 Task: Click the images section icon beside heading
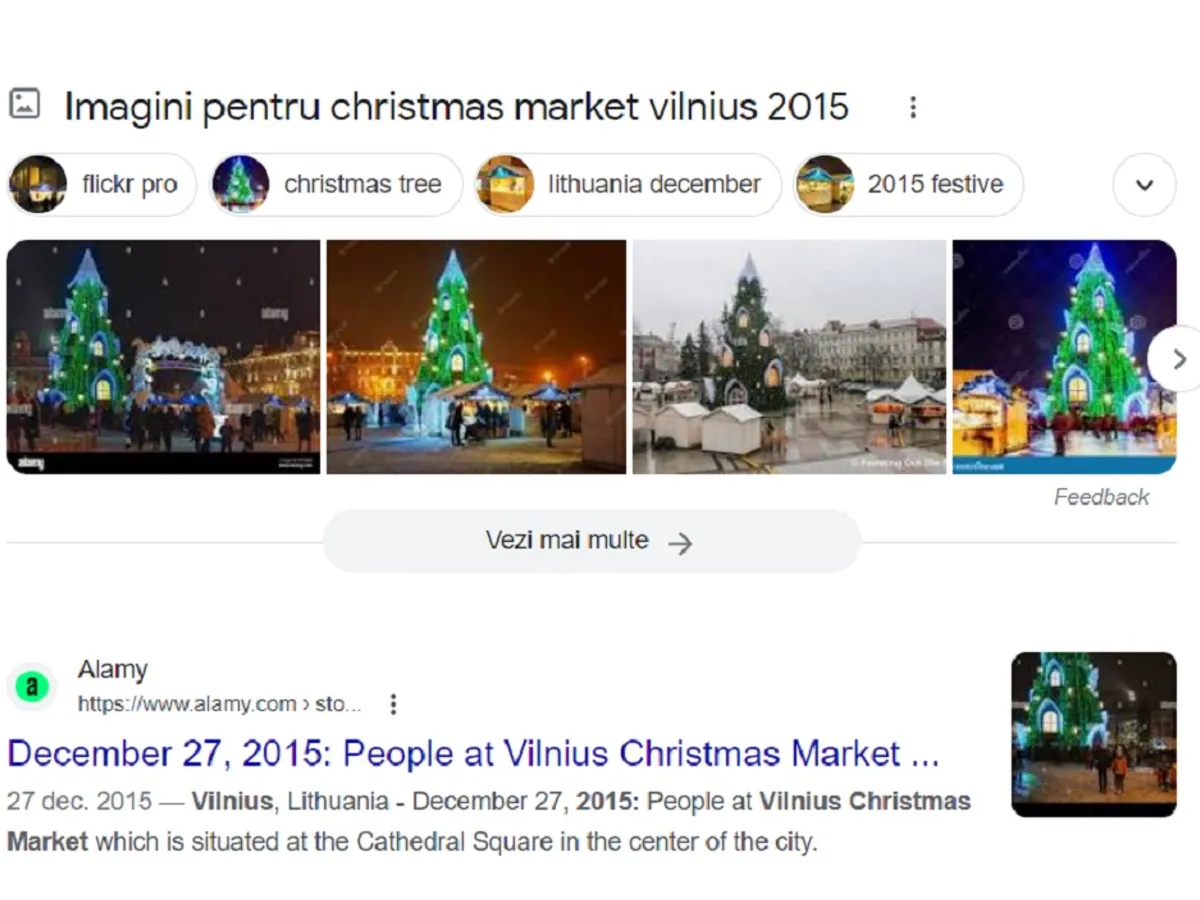24,104
